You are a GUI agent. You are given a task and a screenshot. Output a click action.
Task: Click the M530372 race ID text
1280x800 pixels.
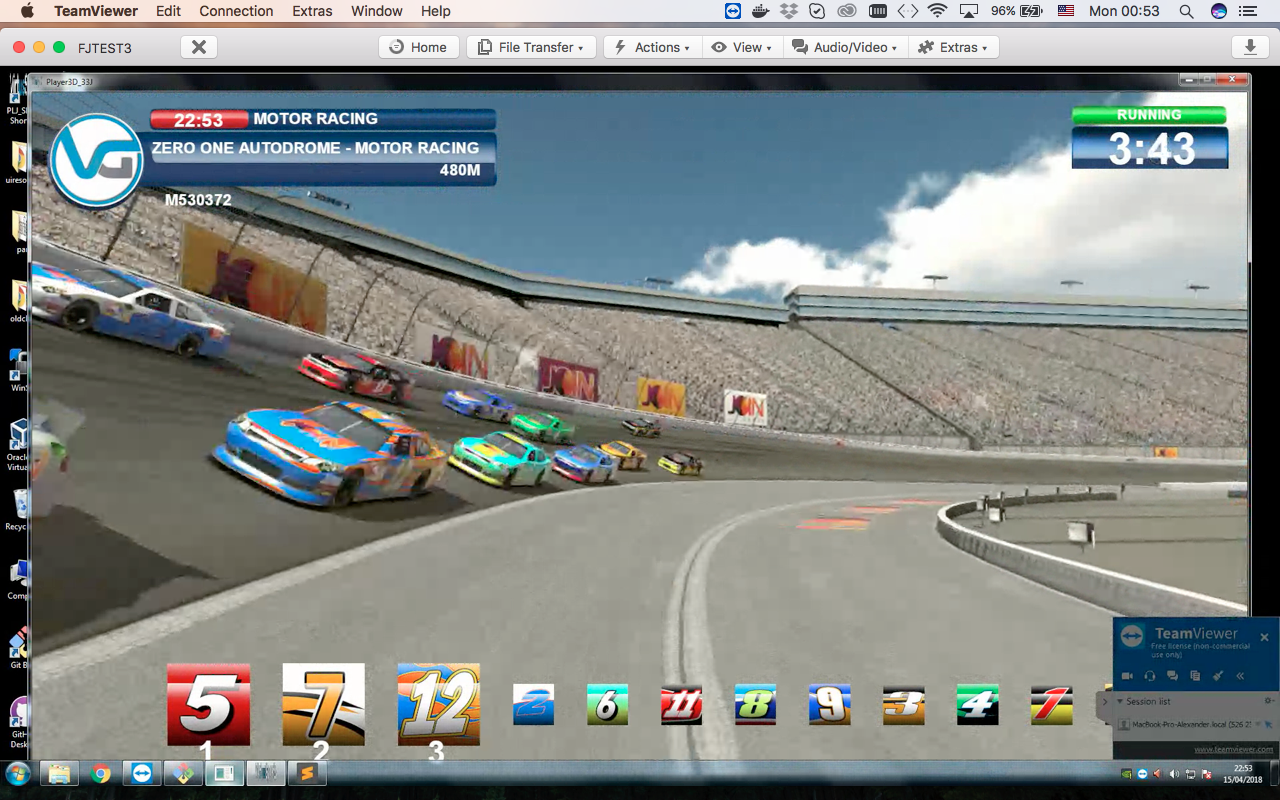pyautogui.click(x=198, y=200)
